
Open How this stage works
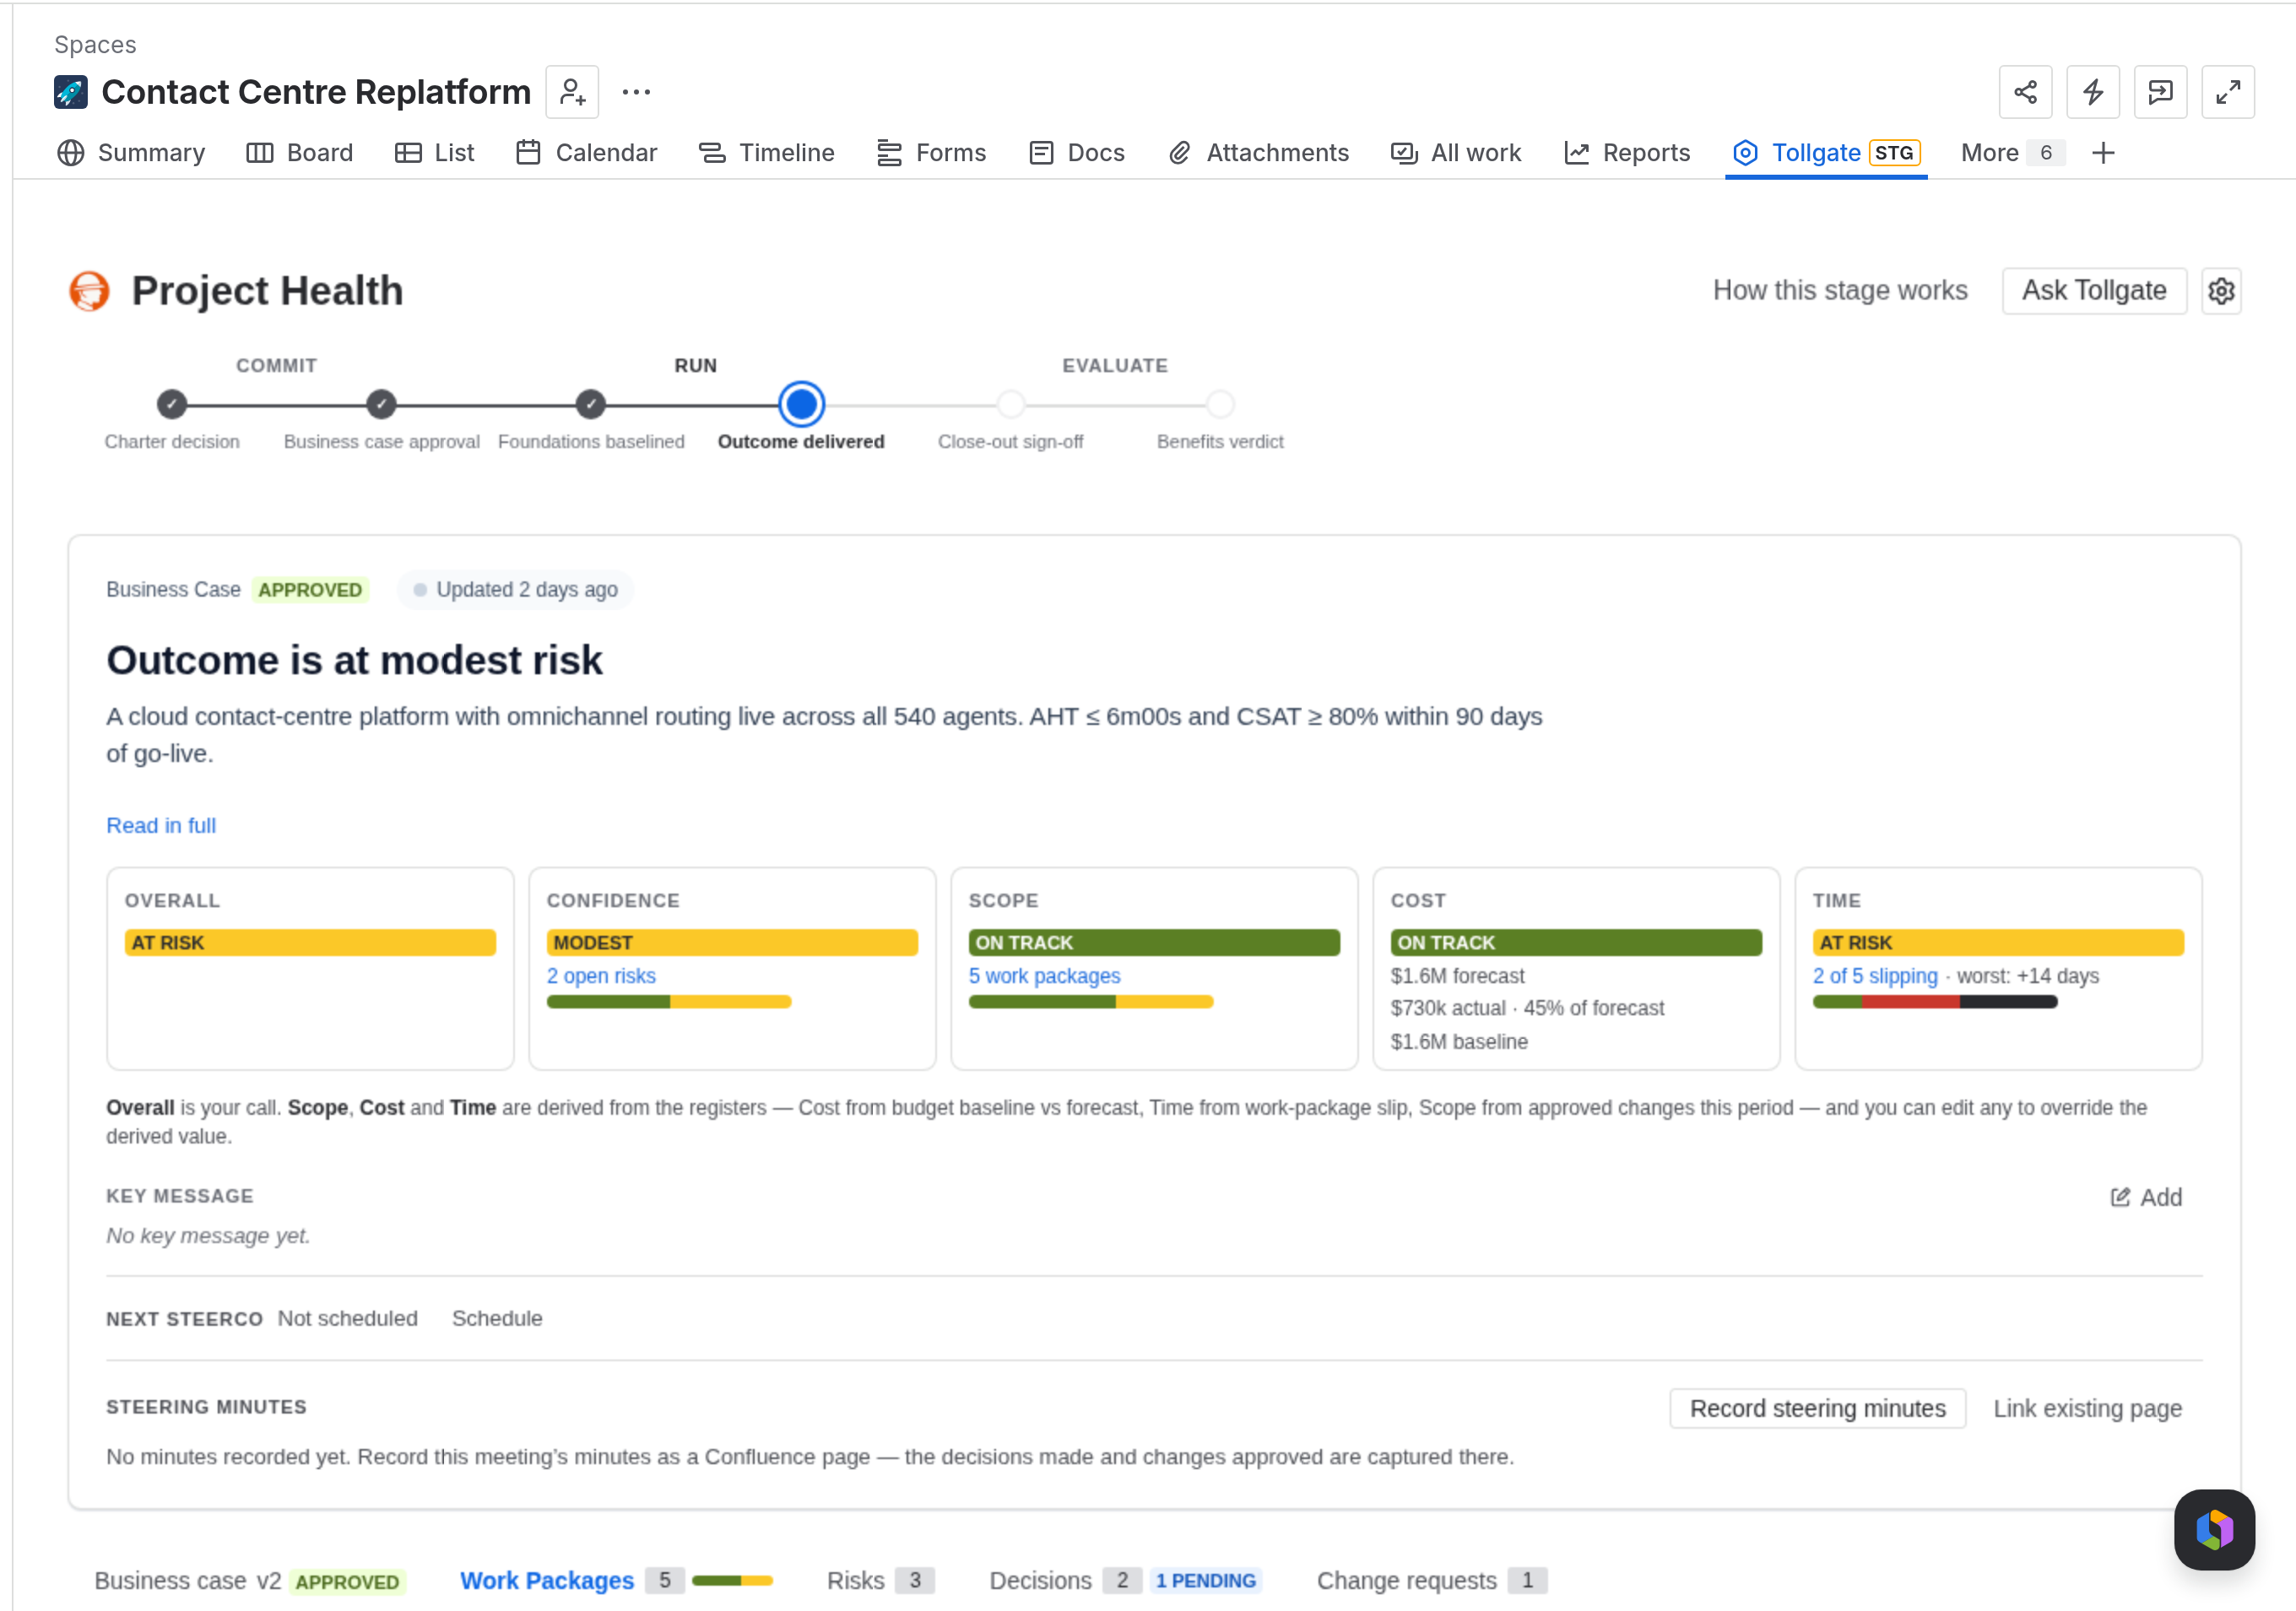coord(1840,290)
